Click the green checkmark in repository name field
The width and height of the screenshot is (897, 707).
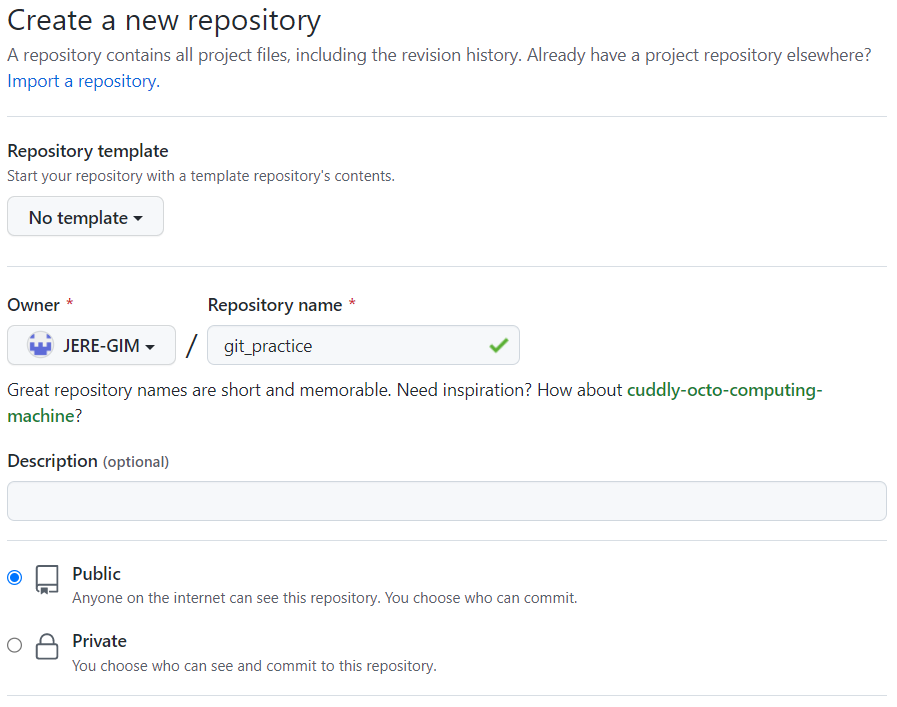point(499,345)
